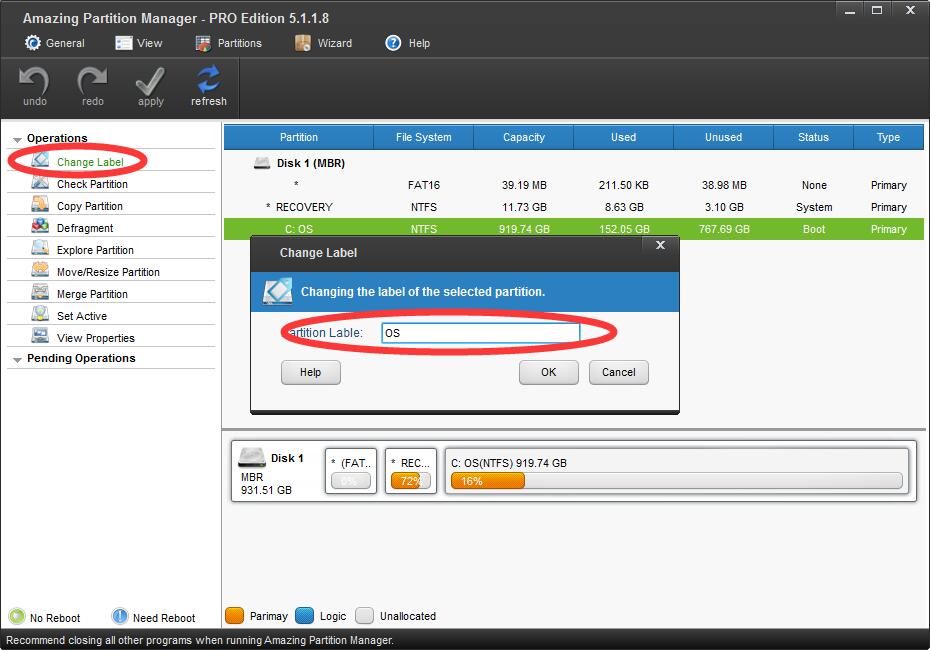Open the View menu
This screenshot has height=650, width=930.
(x=139, y=43)
